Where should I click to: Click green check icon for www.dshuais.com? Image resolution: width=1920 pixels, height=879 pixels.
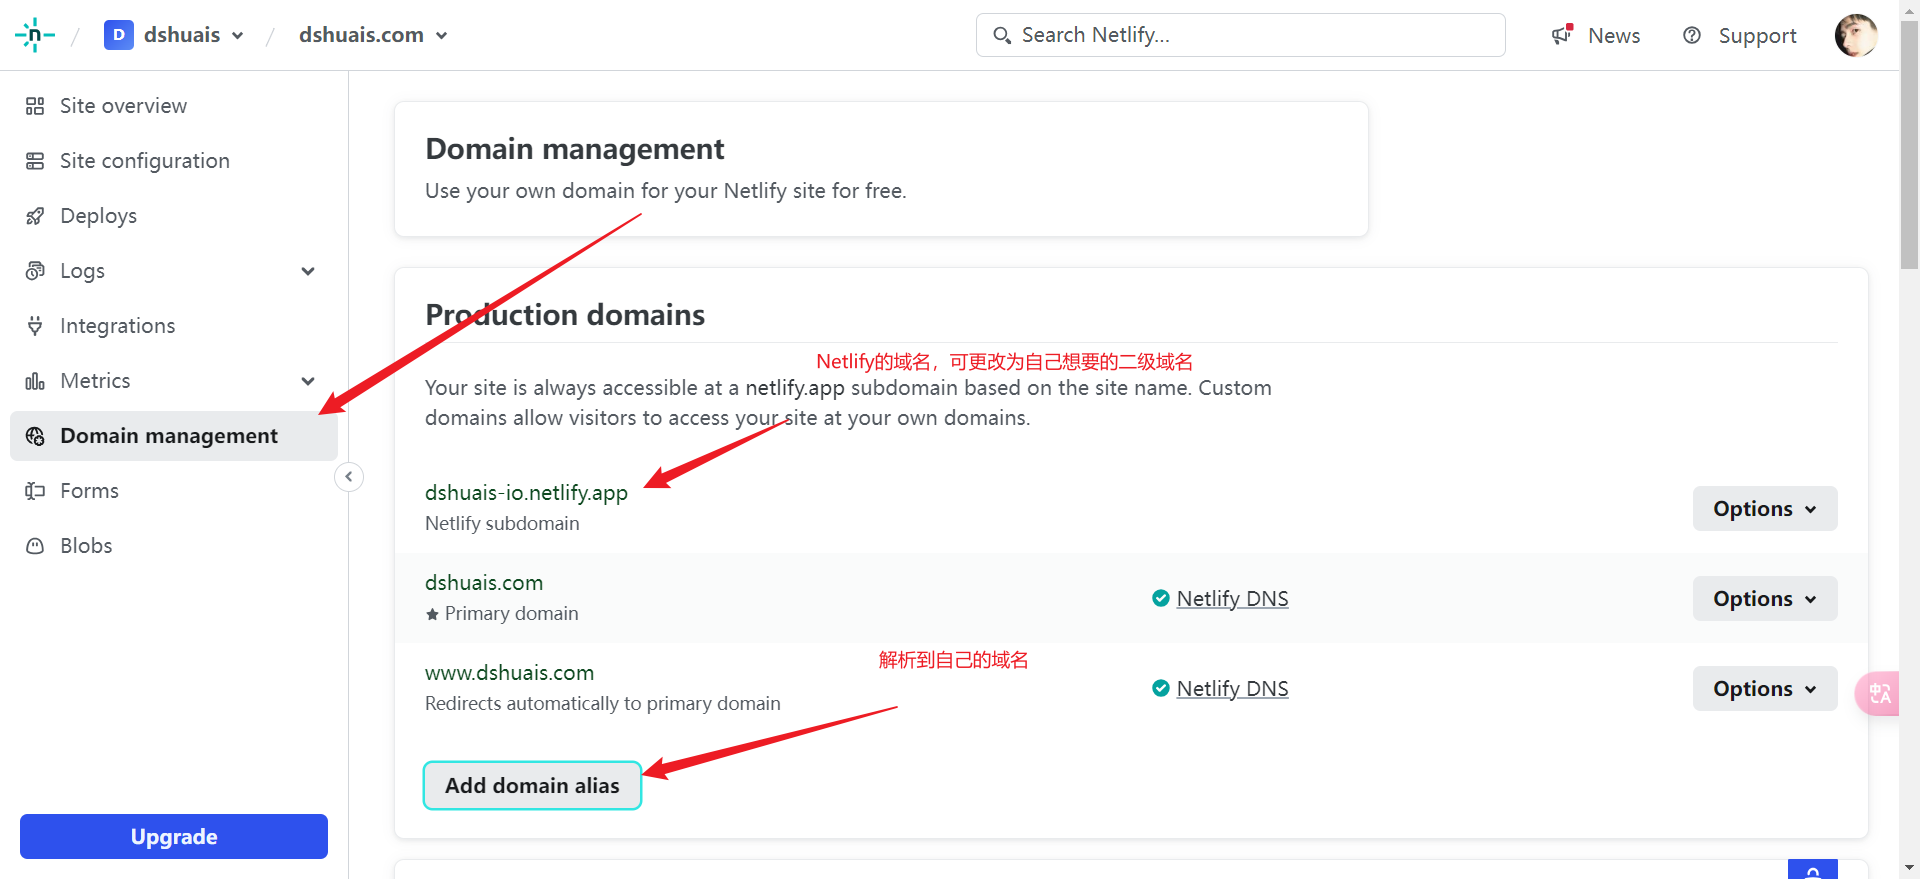pos(1161,688)
